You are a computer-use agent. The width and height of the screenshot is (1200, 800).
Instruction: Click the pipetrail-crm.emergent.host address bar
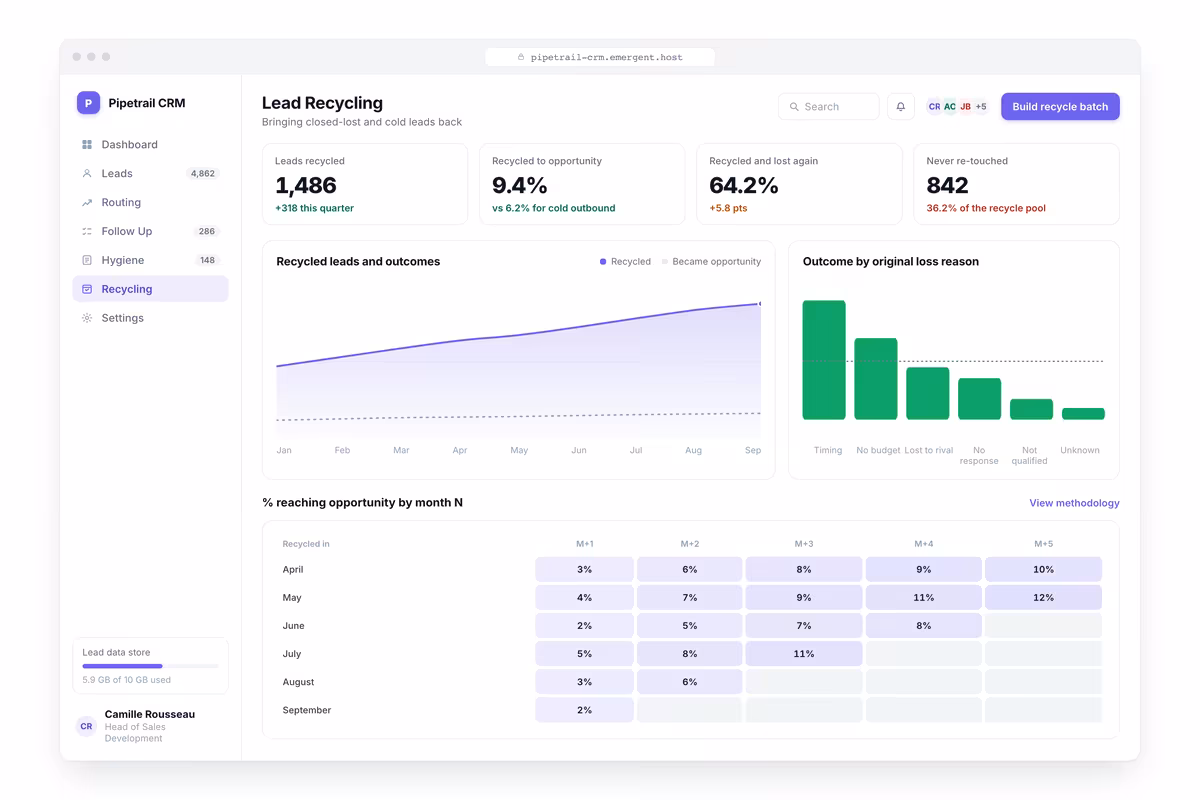(600, 57)
